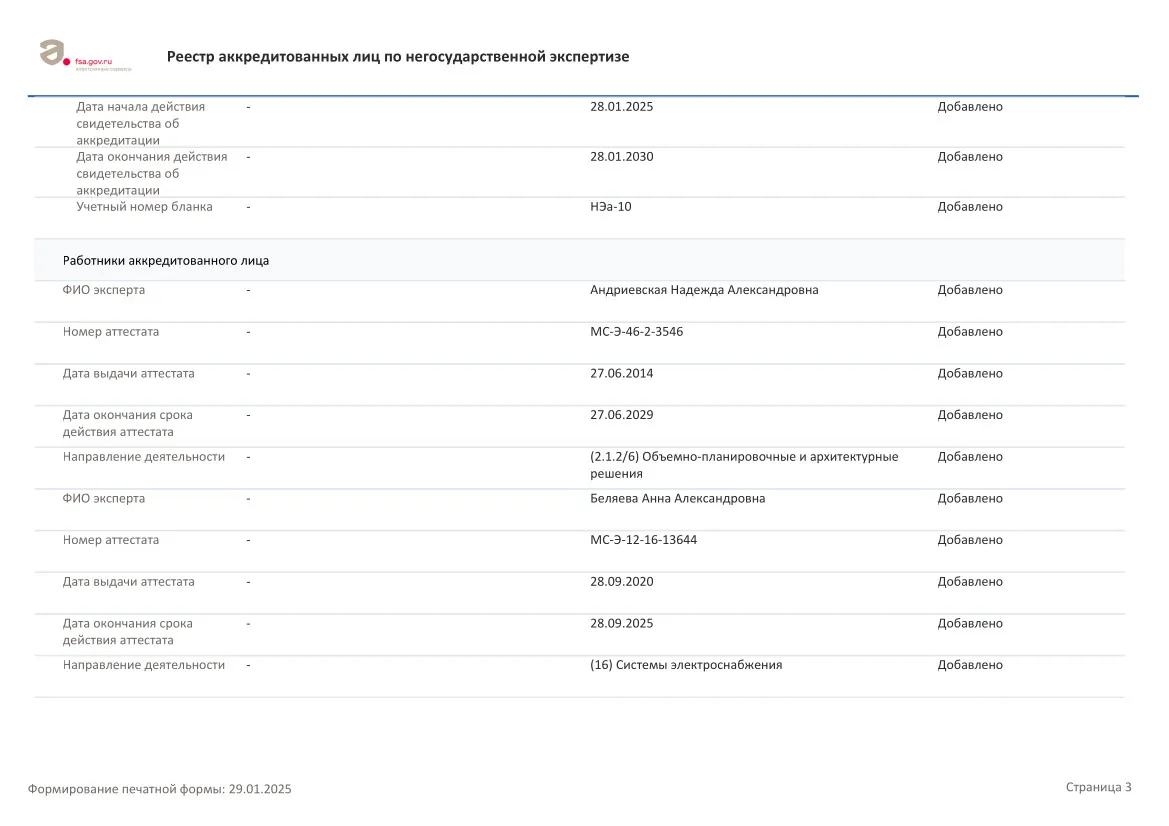
Task: Click the title "Реестр аккредитованных лиц по негосударственной экспертизе"
Action: 398,57
